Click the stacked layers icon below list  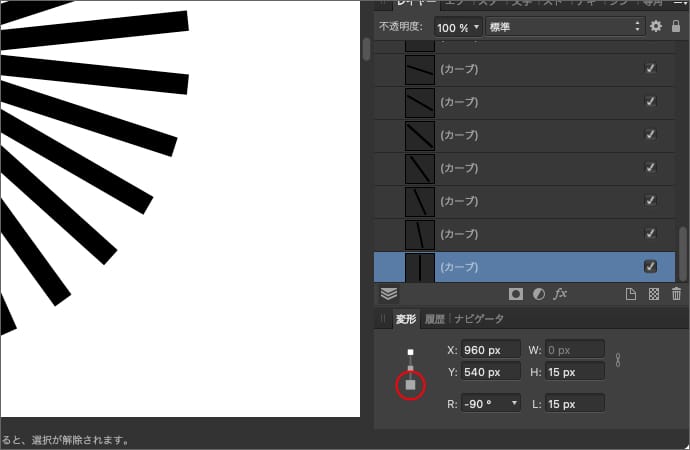tap(389, 294)
